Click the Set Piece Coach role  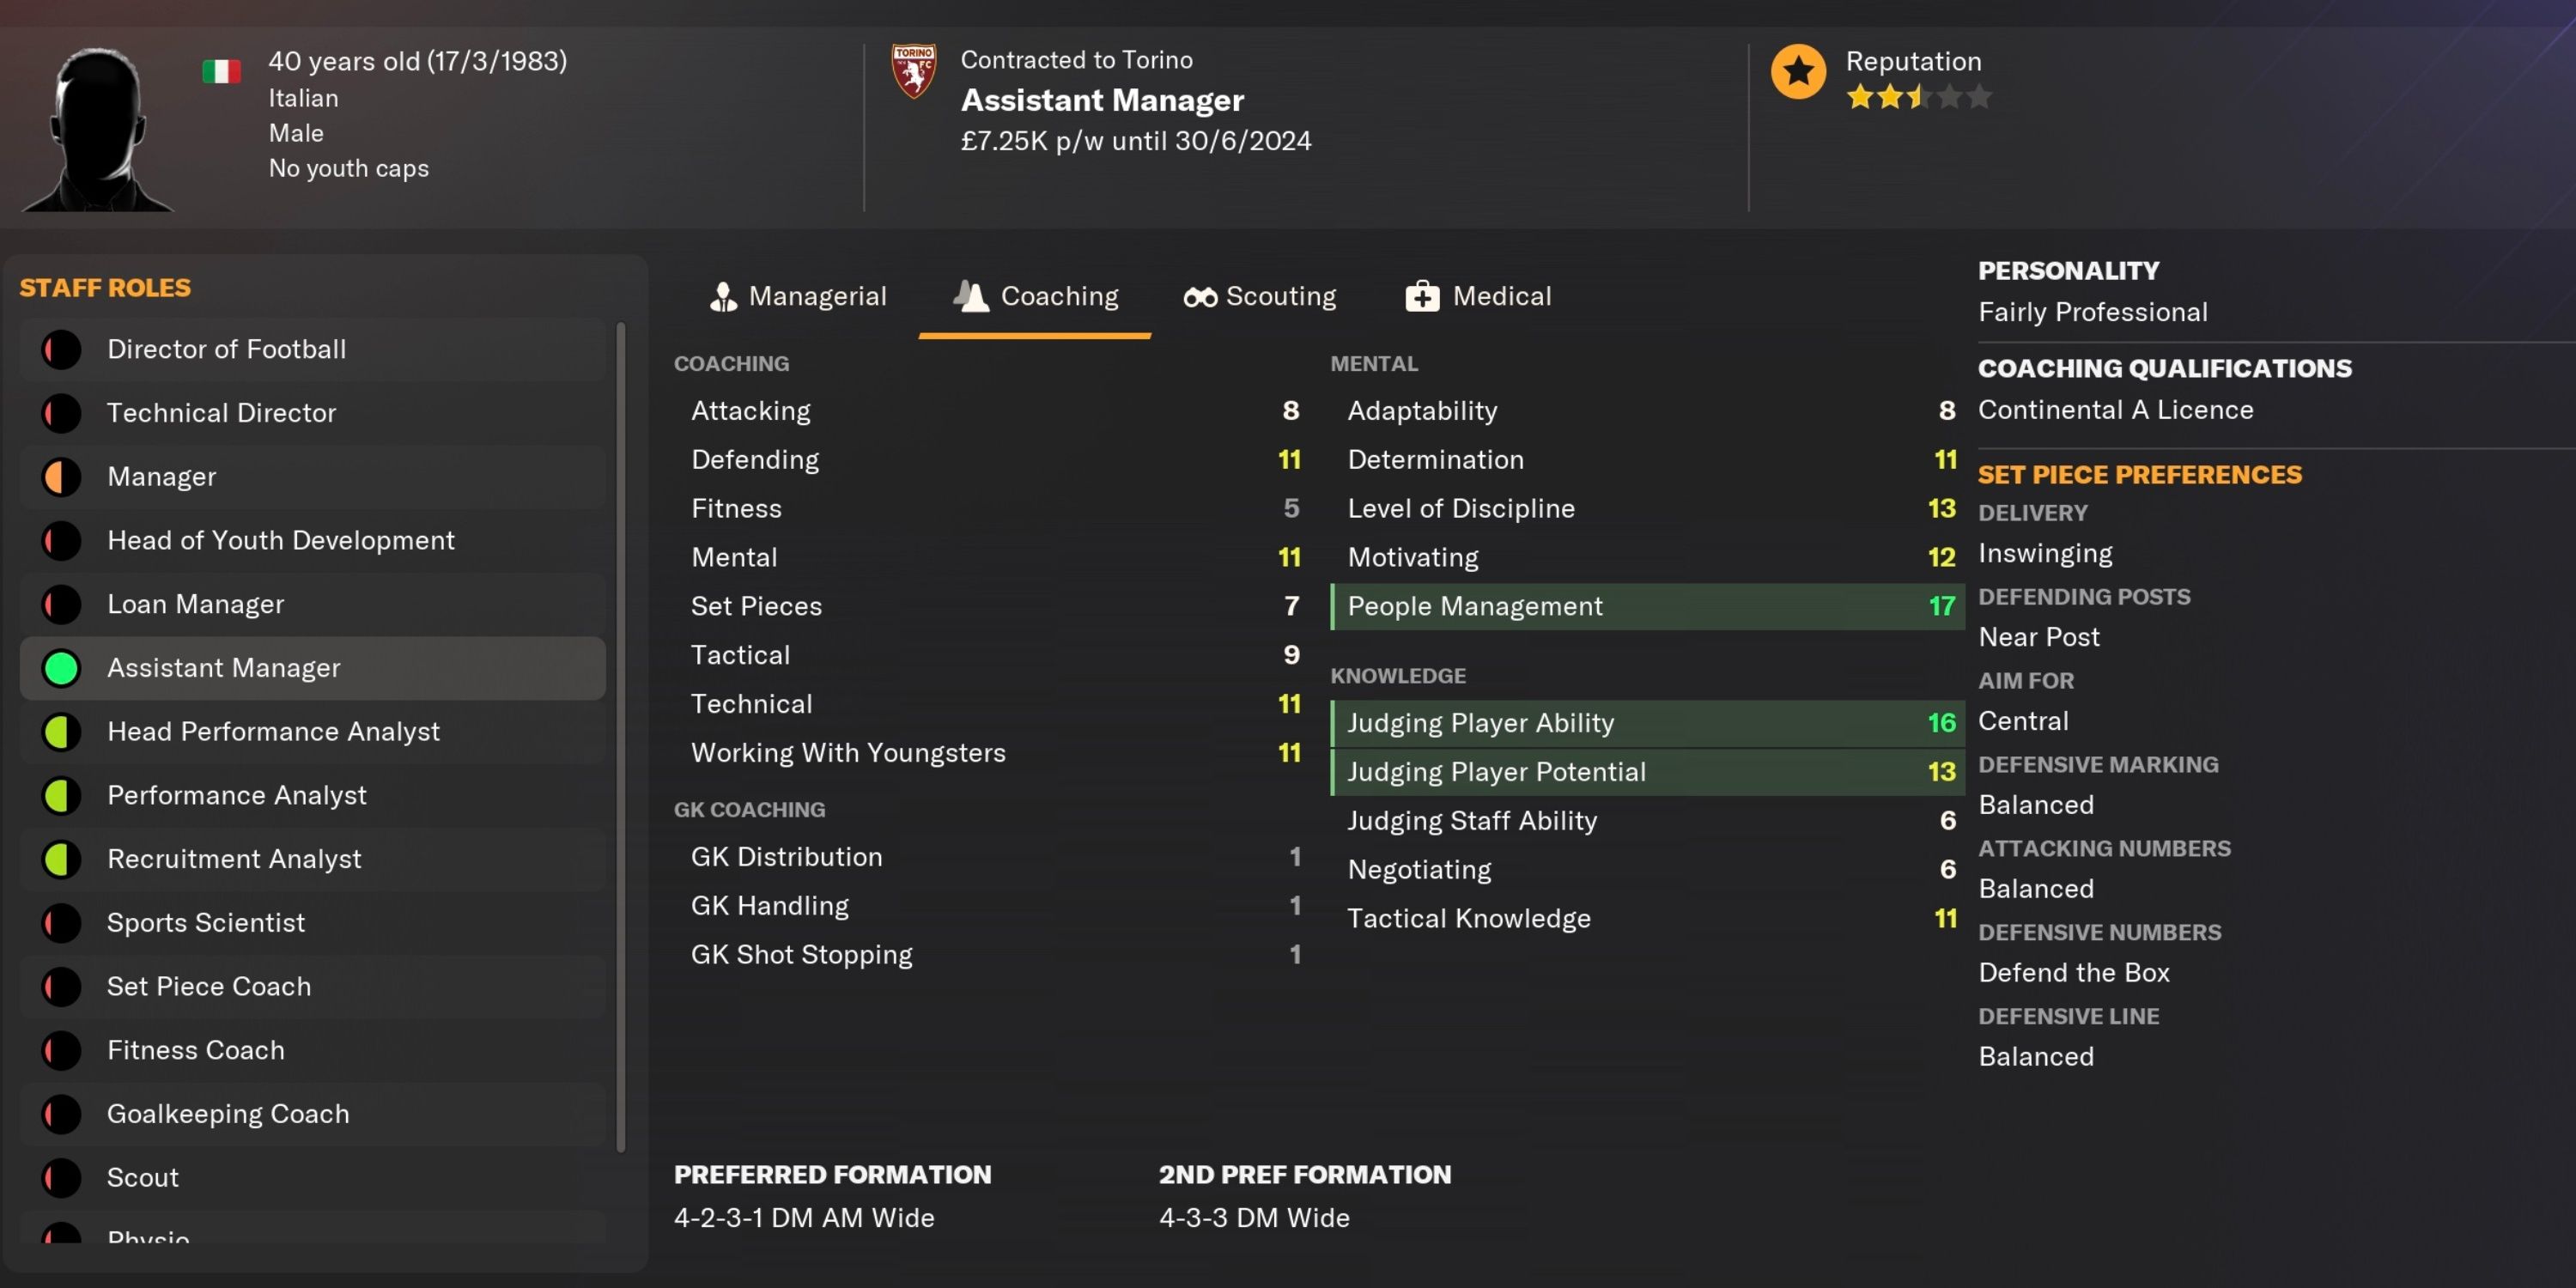[209, 987]
